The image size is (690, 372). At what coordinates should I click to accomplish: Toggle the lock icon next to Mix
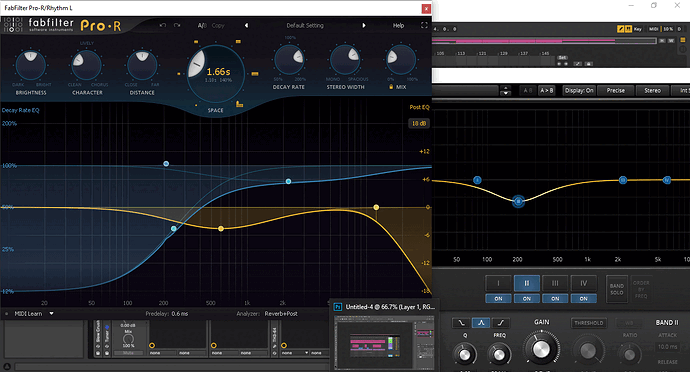point(391,87)
